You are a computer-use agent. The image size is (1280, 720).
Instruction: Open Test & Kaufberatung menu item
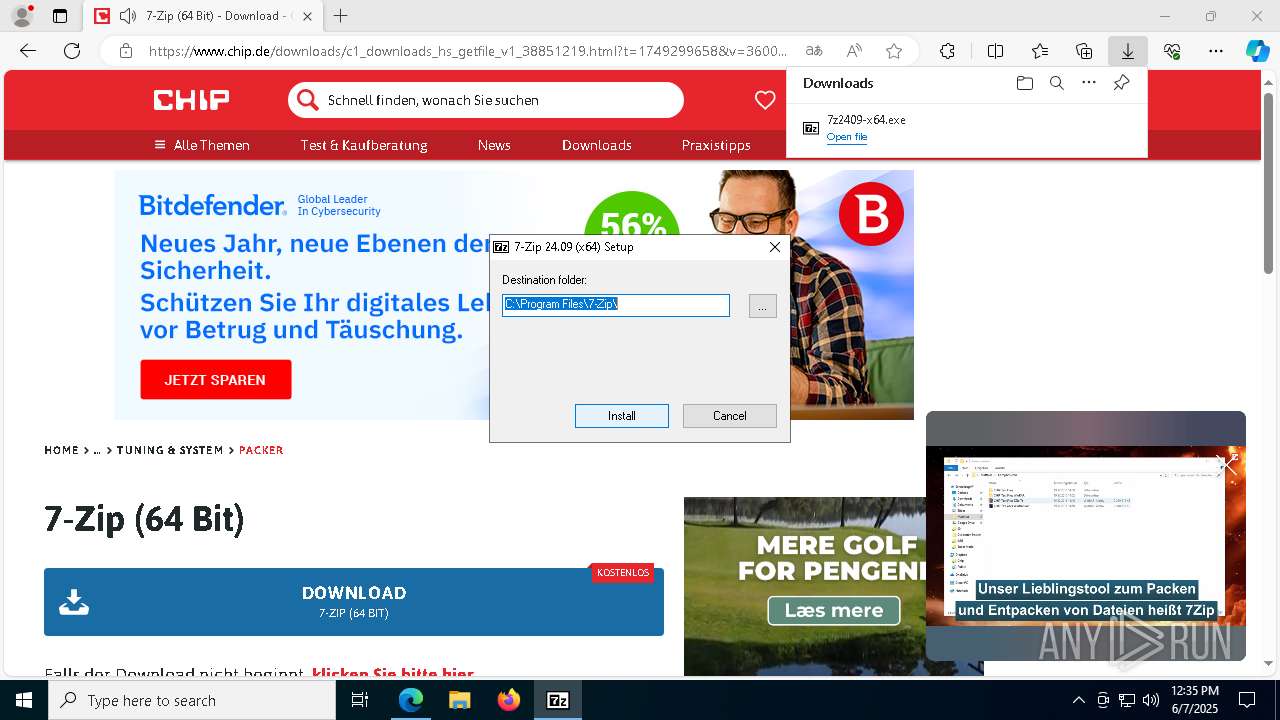click(364, 145)
